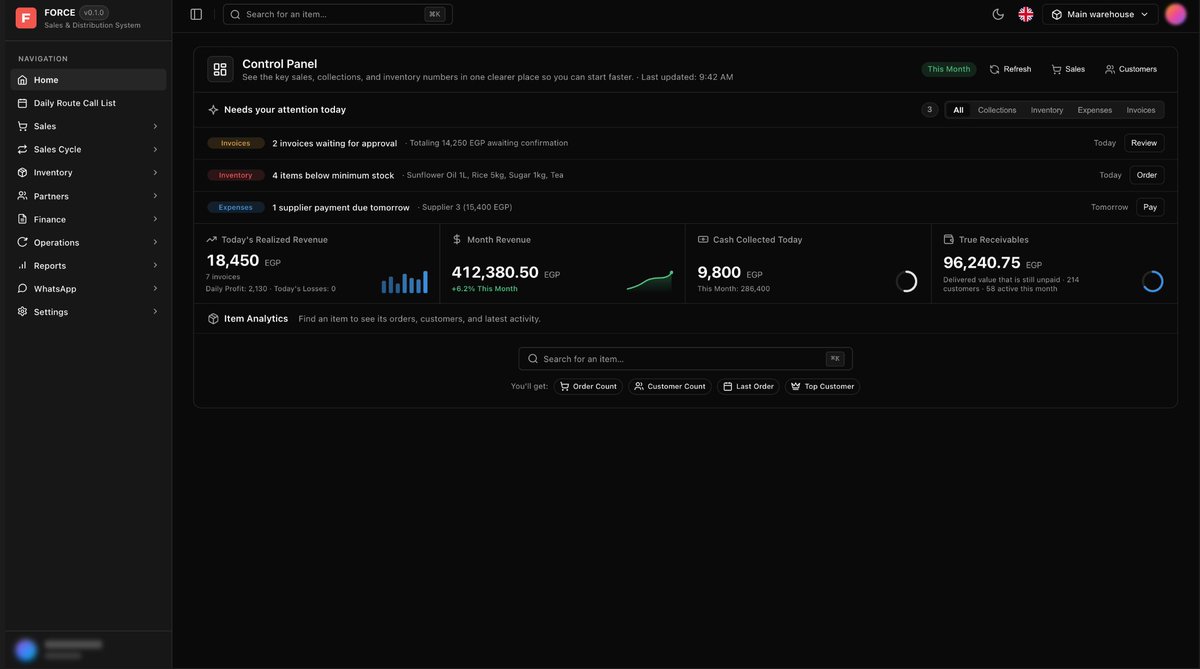The image size is (1200, 669).
Task: Open Sales from the header shortcut
Action: [1068, 69]
